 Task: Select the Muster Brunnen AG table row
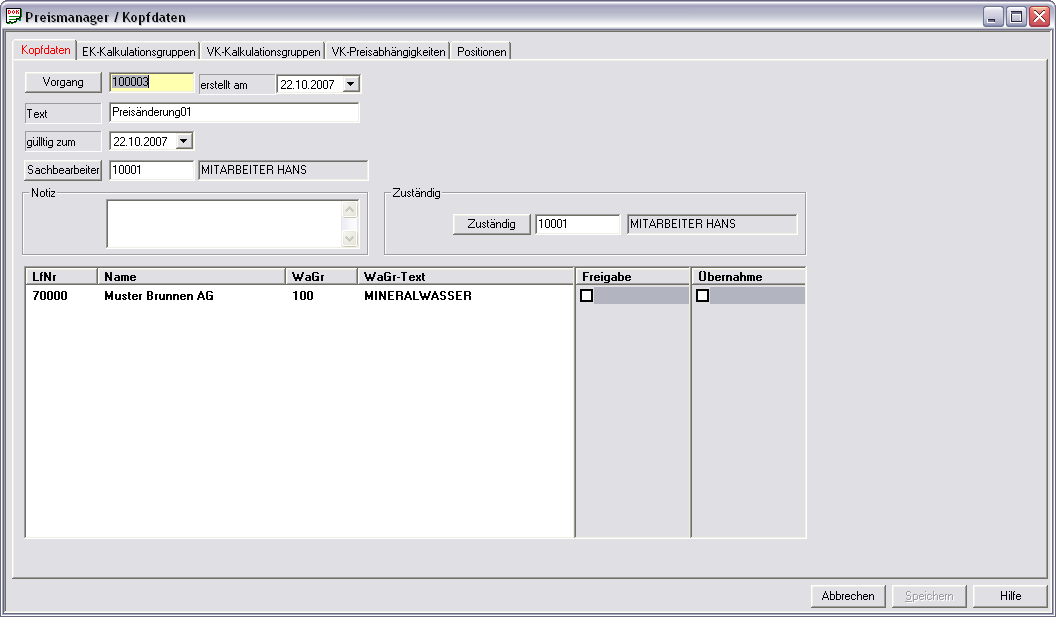pos(158,296)
